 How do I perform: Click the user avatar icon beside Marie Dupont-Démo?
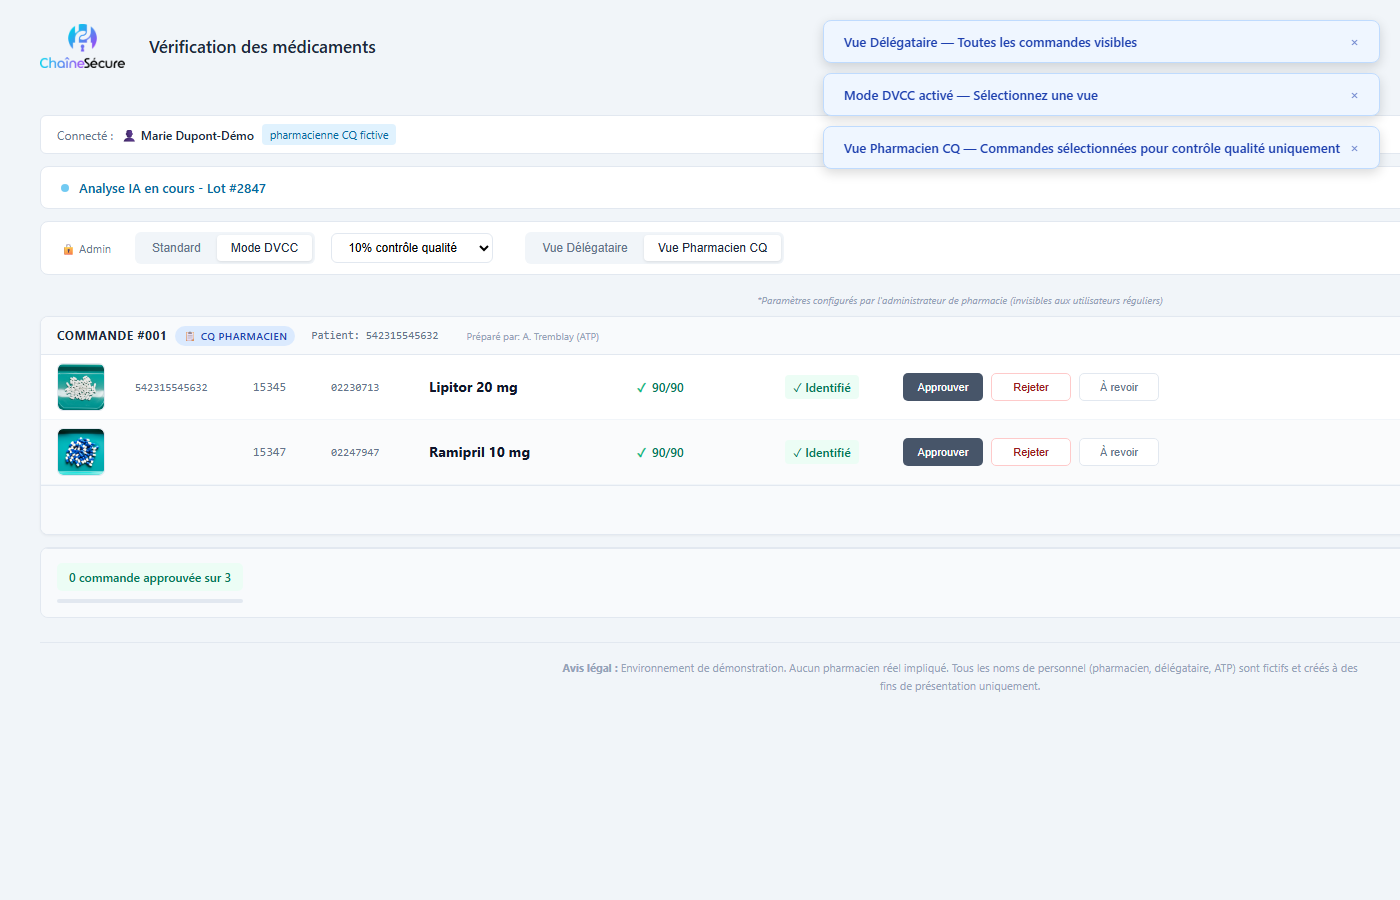tap(129, 136)
